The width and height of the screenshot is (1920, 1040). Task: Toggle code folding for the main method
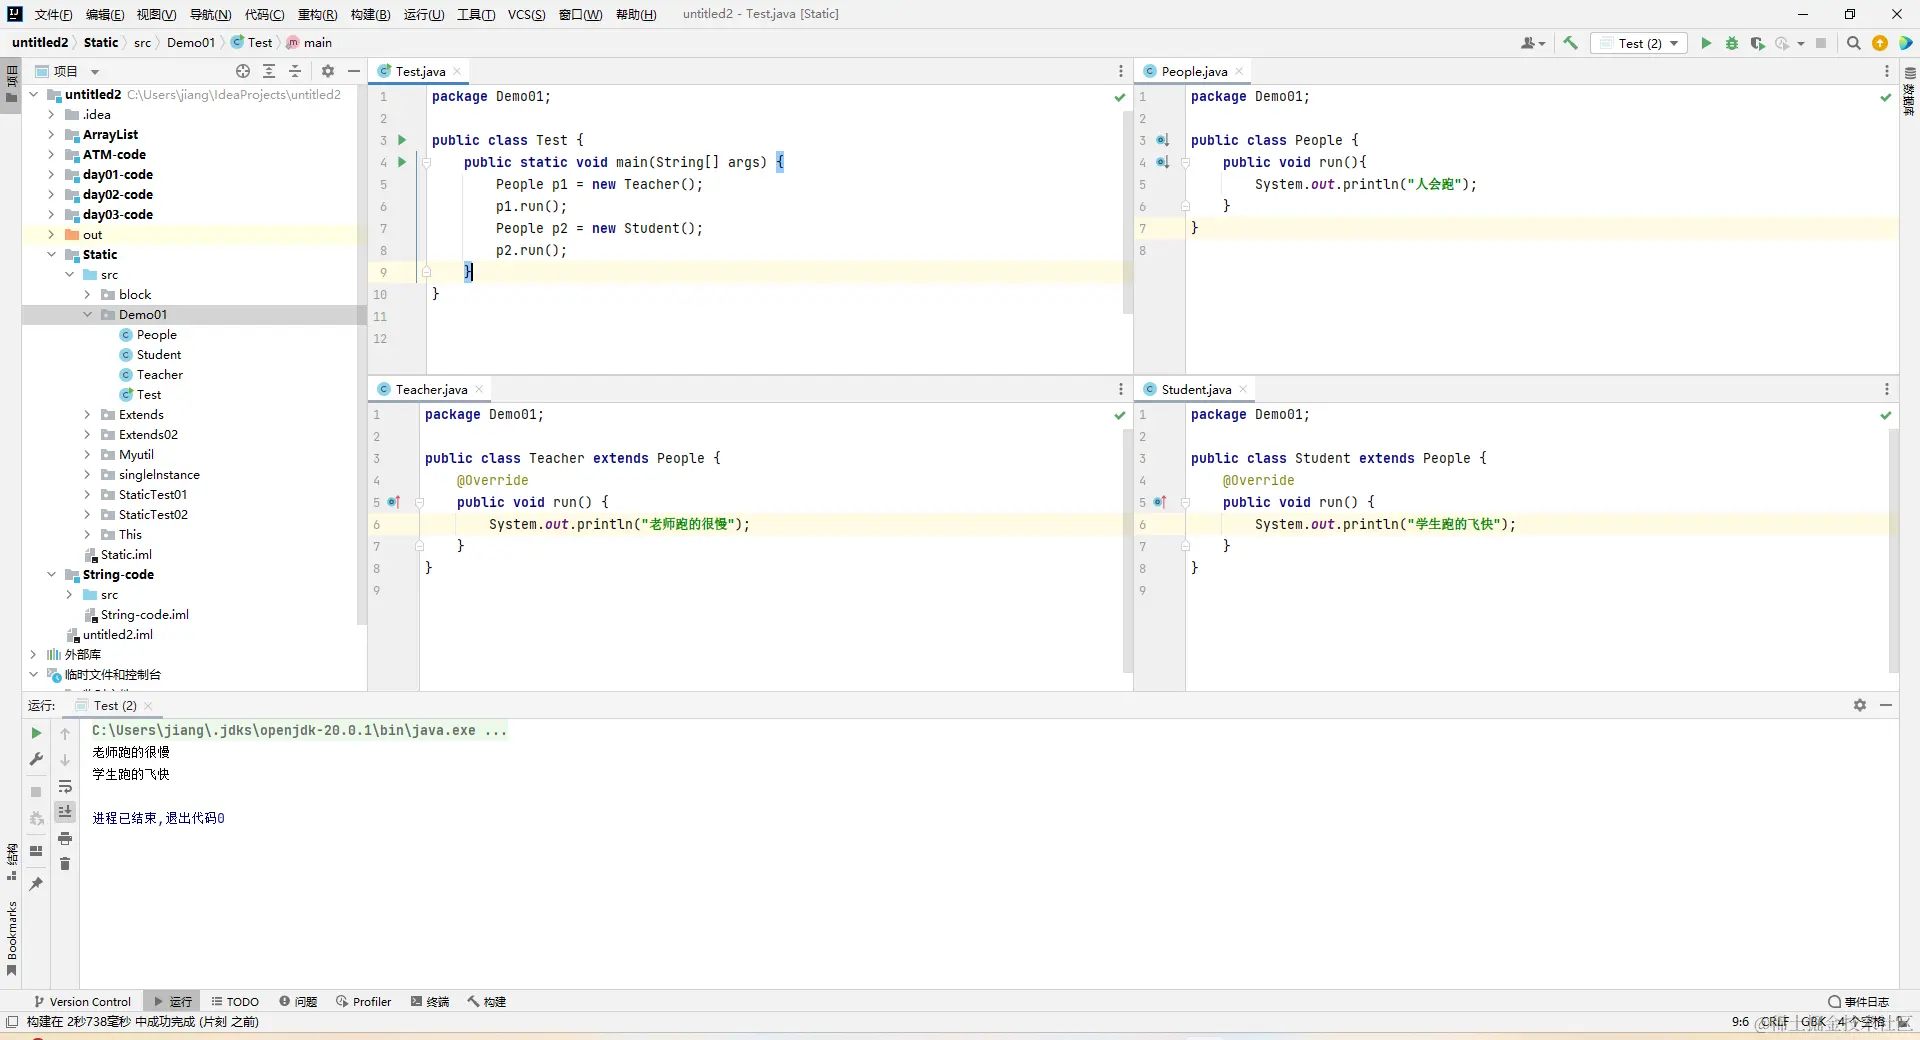click(426, 162)
